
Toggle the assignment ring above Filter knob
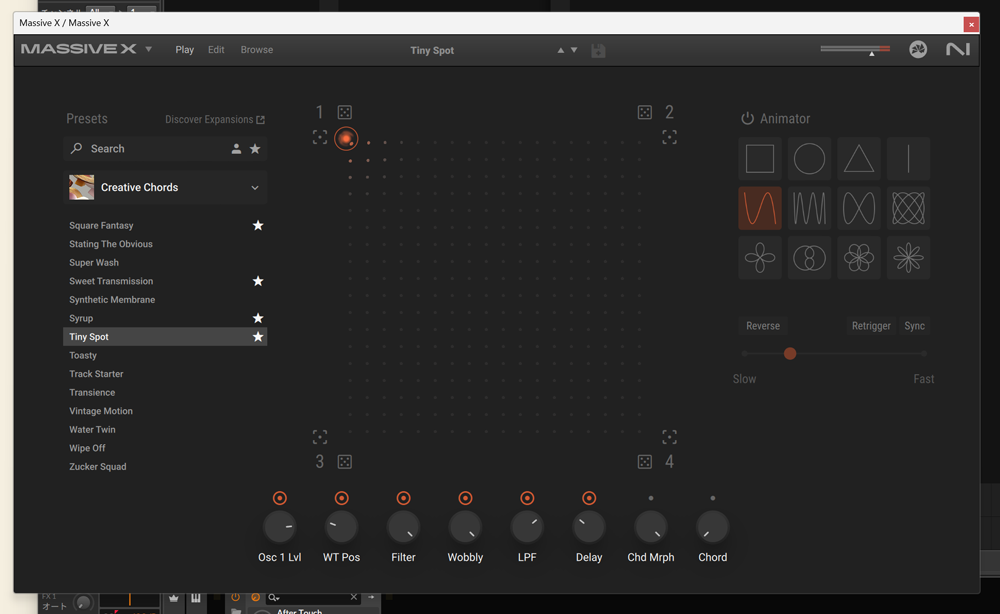(x=403, y=498)
